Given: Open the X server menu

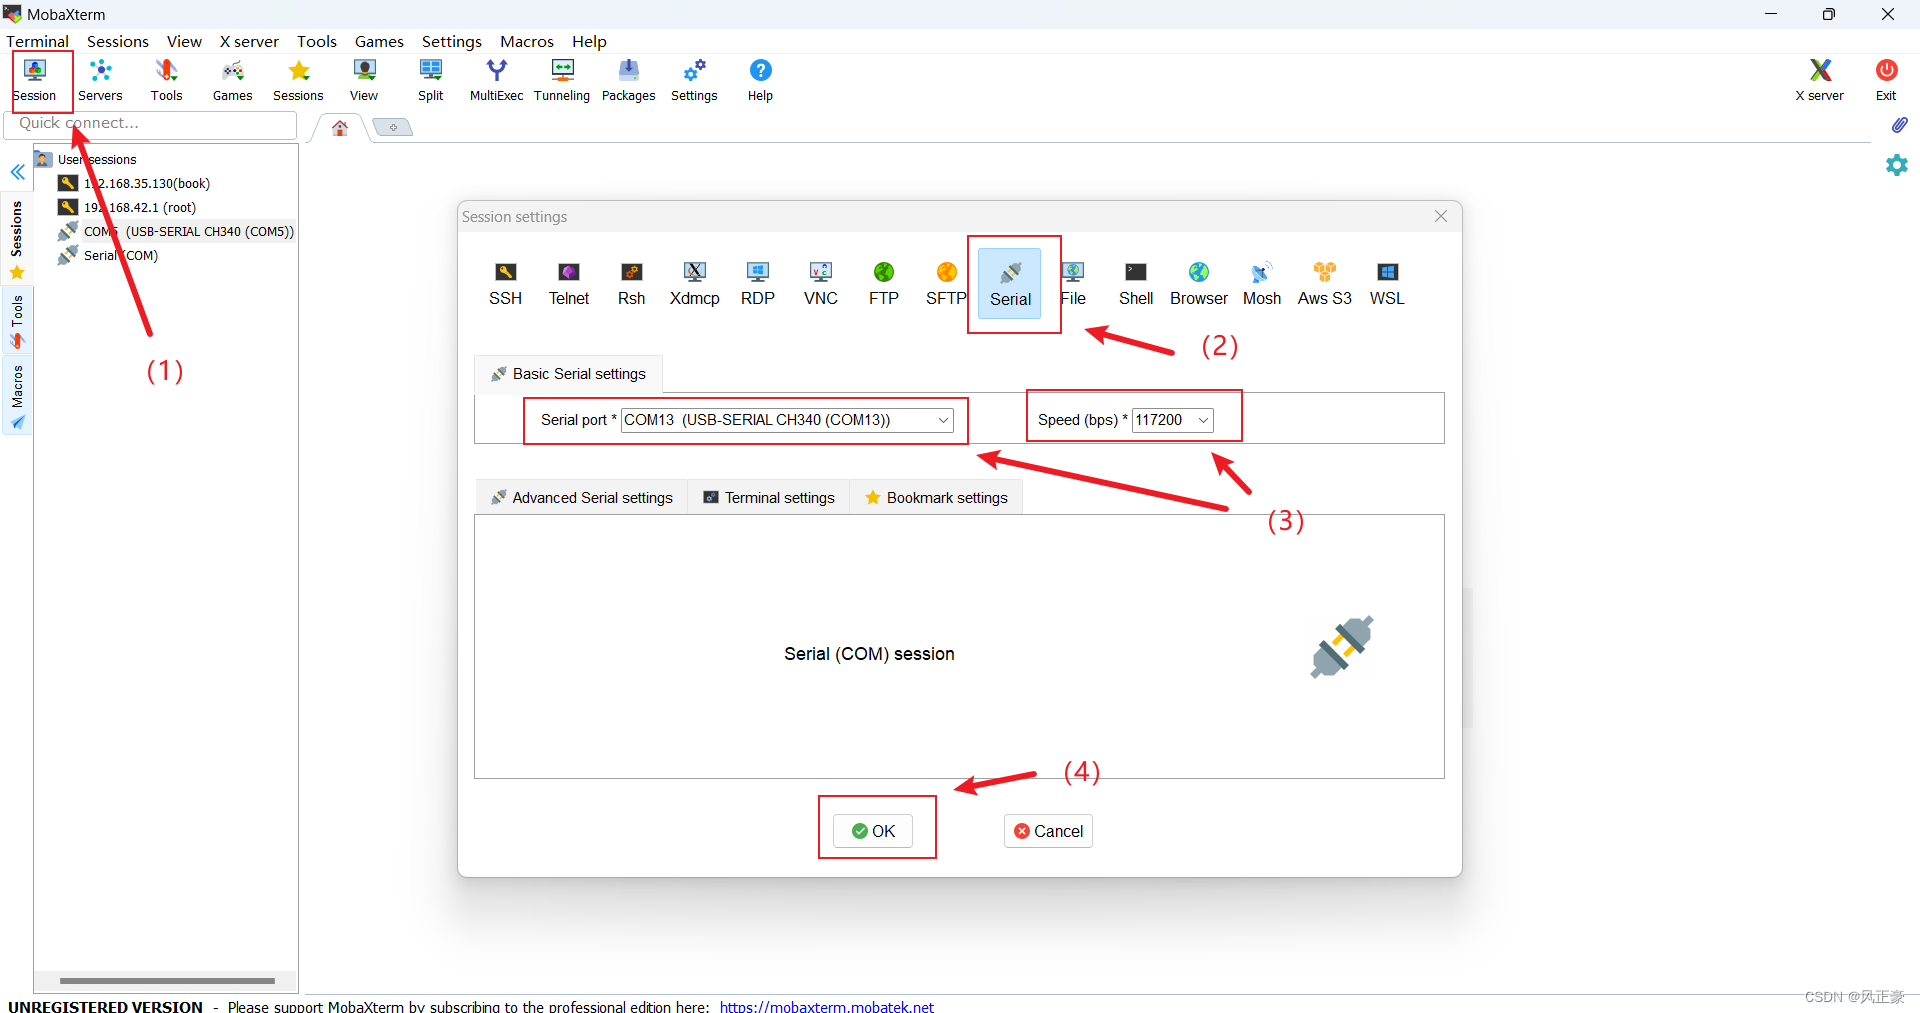Looking at the screenshot, I should tap(249, 41).
